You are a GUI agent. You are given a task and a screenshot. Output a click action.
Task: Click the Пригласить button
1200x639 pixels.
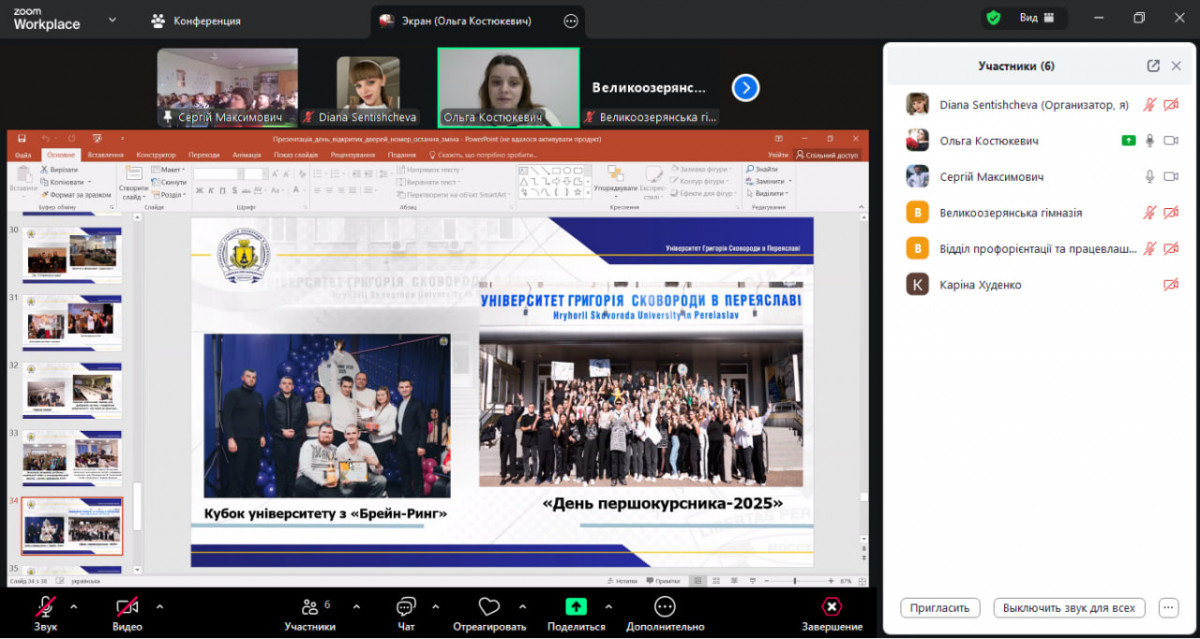(940, 608)
